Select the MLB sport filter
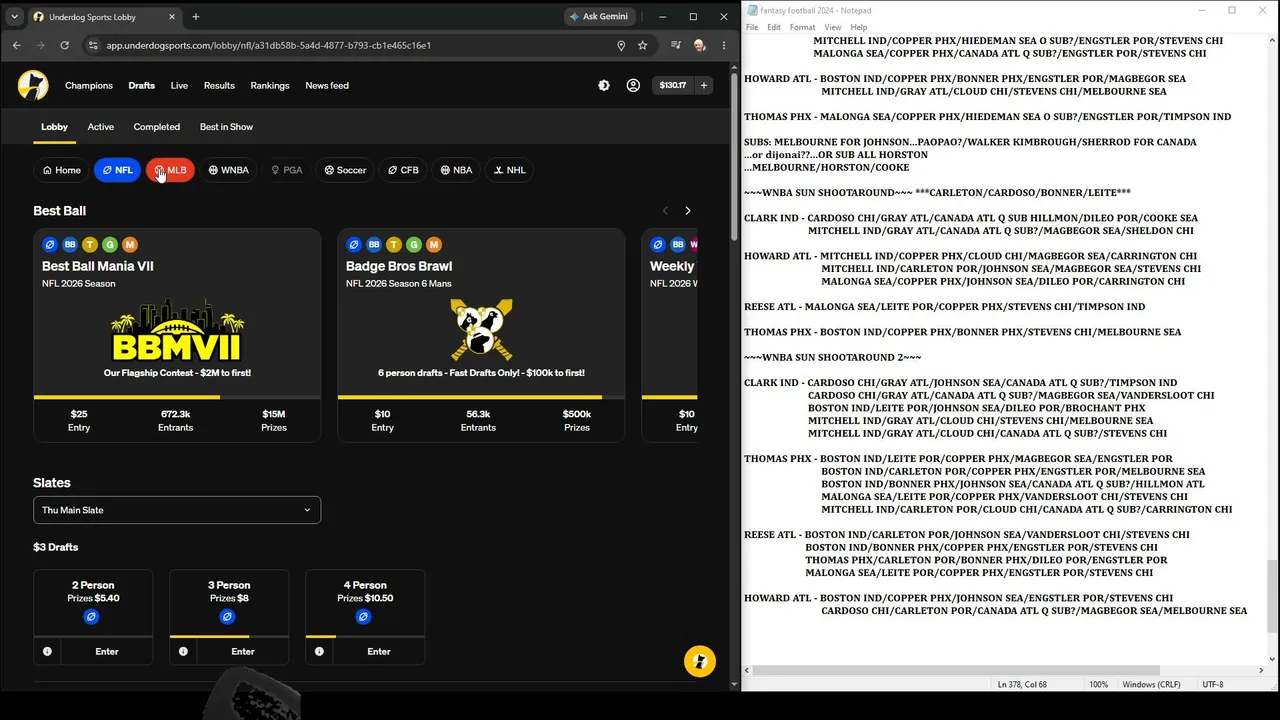The image size is (1280, 720). point(170,170)
